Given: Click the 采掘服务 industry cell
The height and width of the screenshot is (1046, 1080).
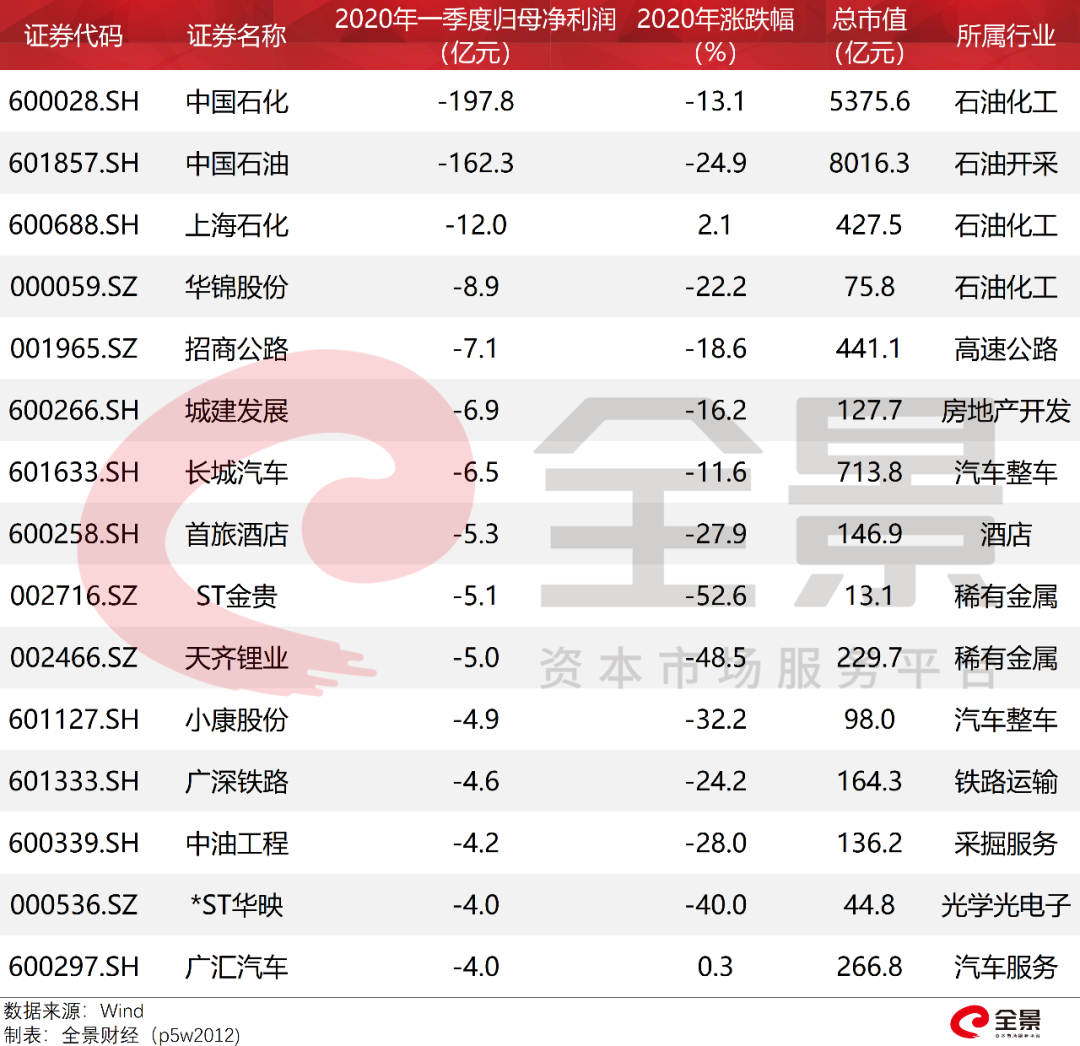Looking at the screenshot, I should [x=1006, y=843].
